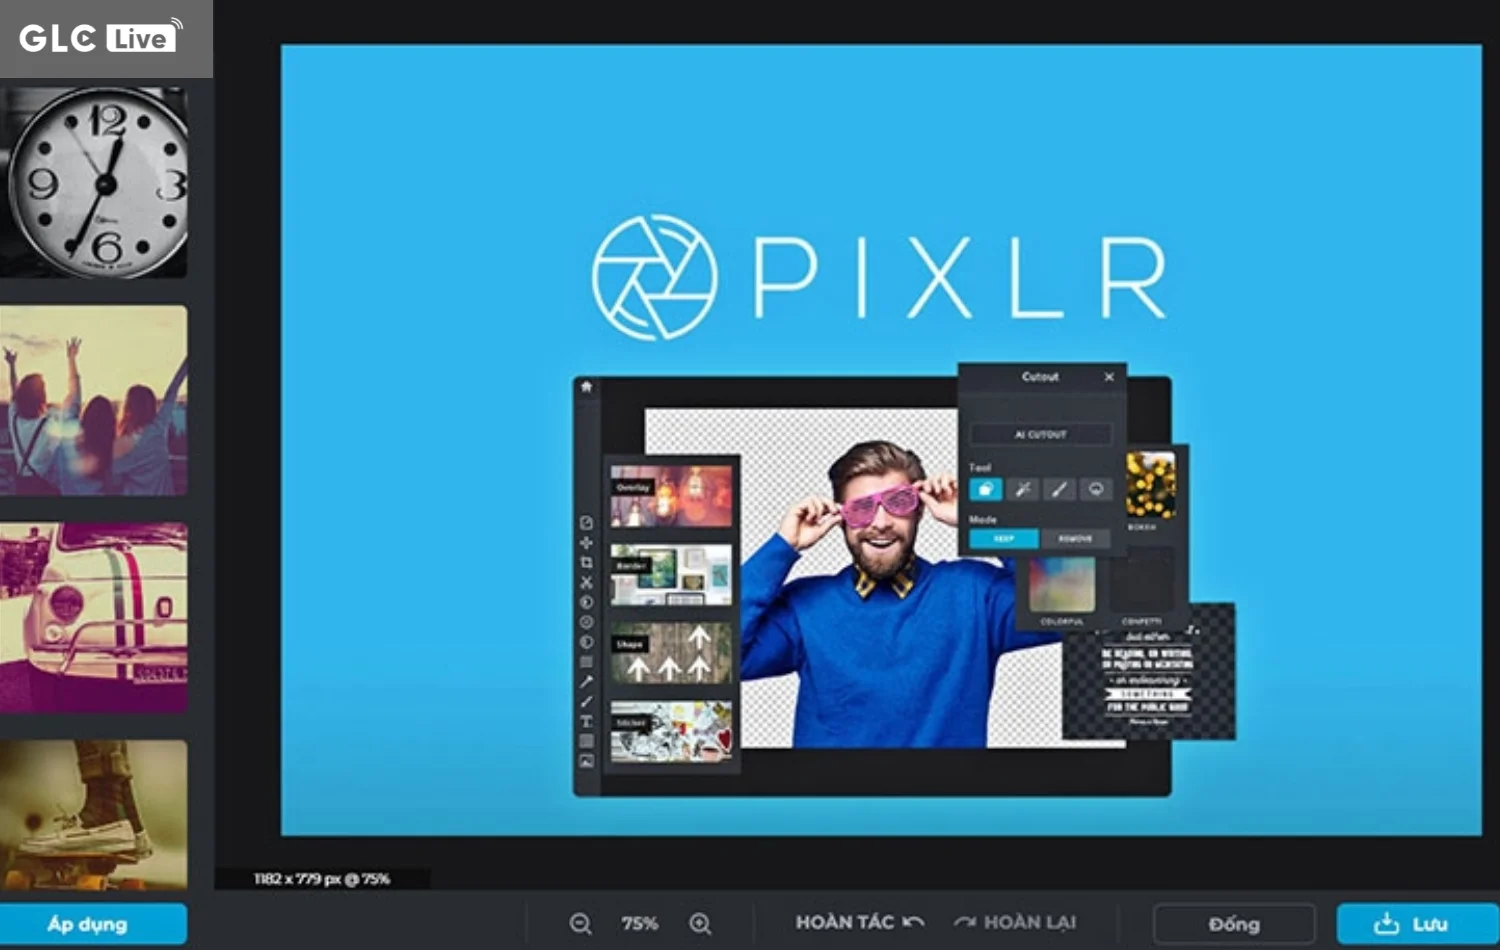
Task: Select the sneaker on skateboard filter thumbnail
Action: pos(93,815)
